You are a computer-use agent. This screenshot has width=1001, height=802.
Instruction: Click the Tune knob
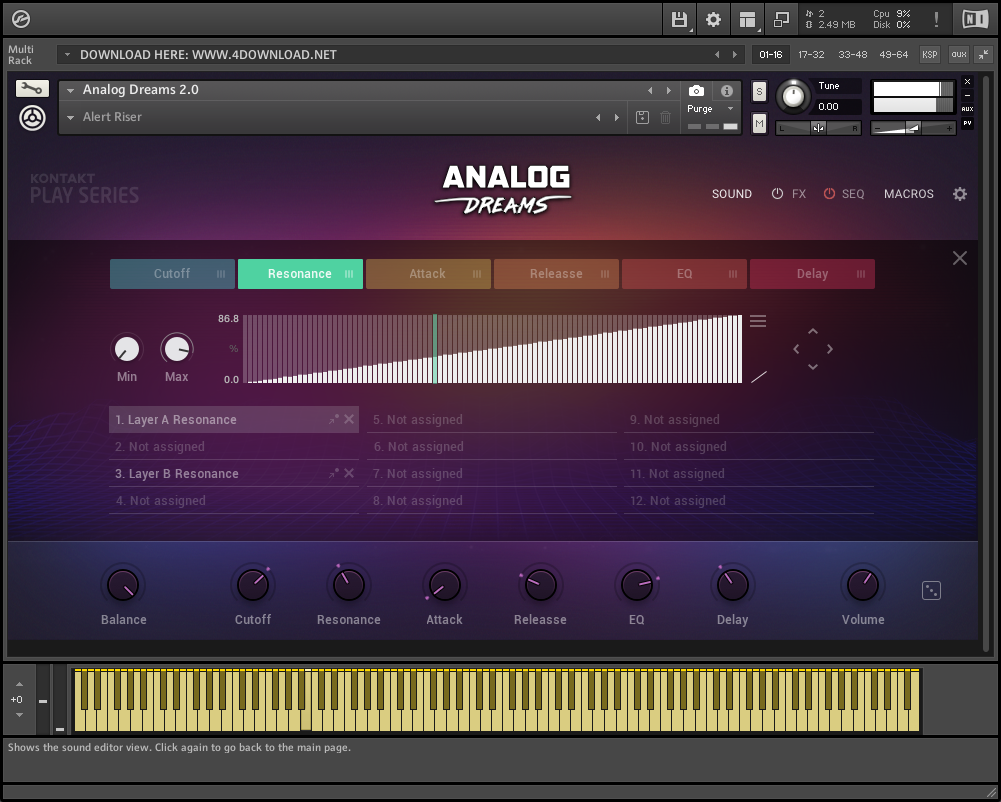click(793, 96)
